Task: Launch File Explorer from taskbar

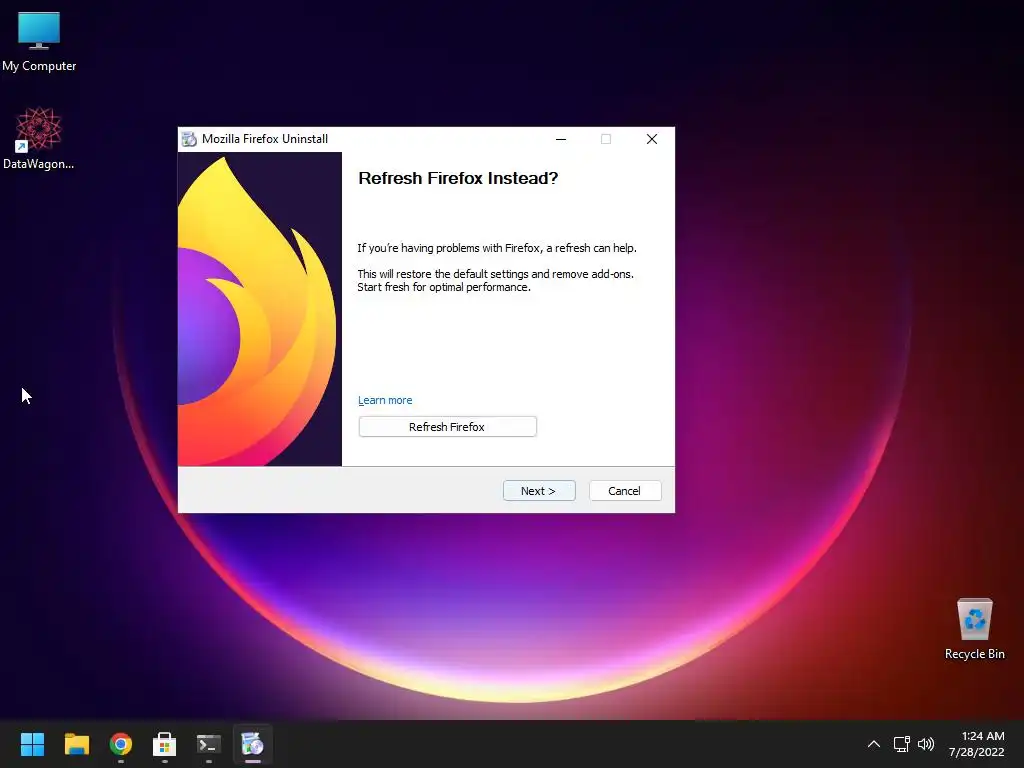Action: click(x=76, y=744)
